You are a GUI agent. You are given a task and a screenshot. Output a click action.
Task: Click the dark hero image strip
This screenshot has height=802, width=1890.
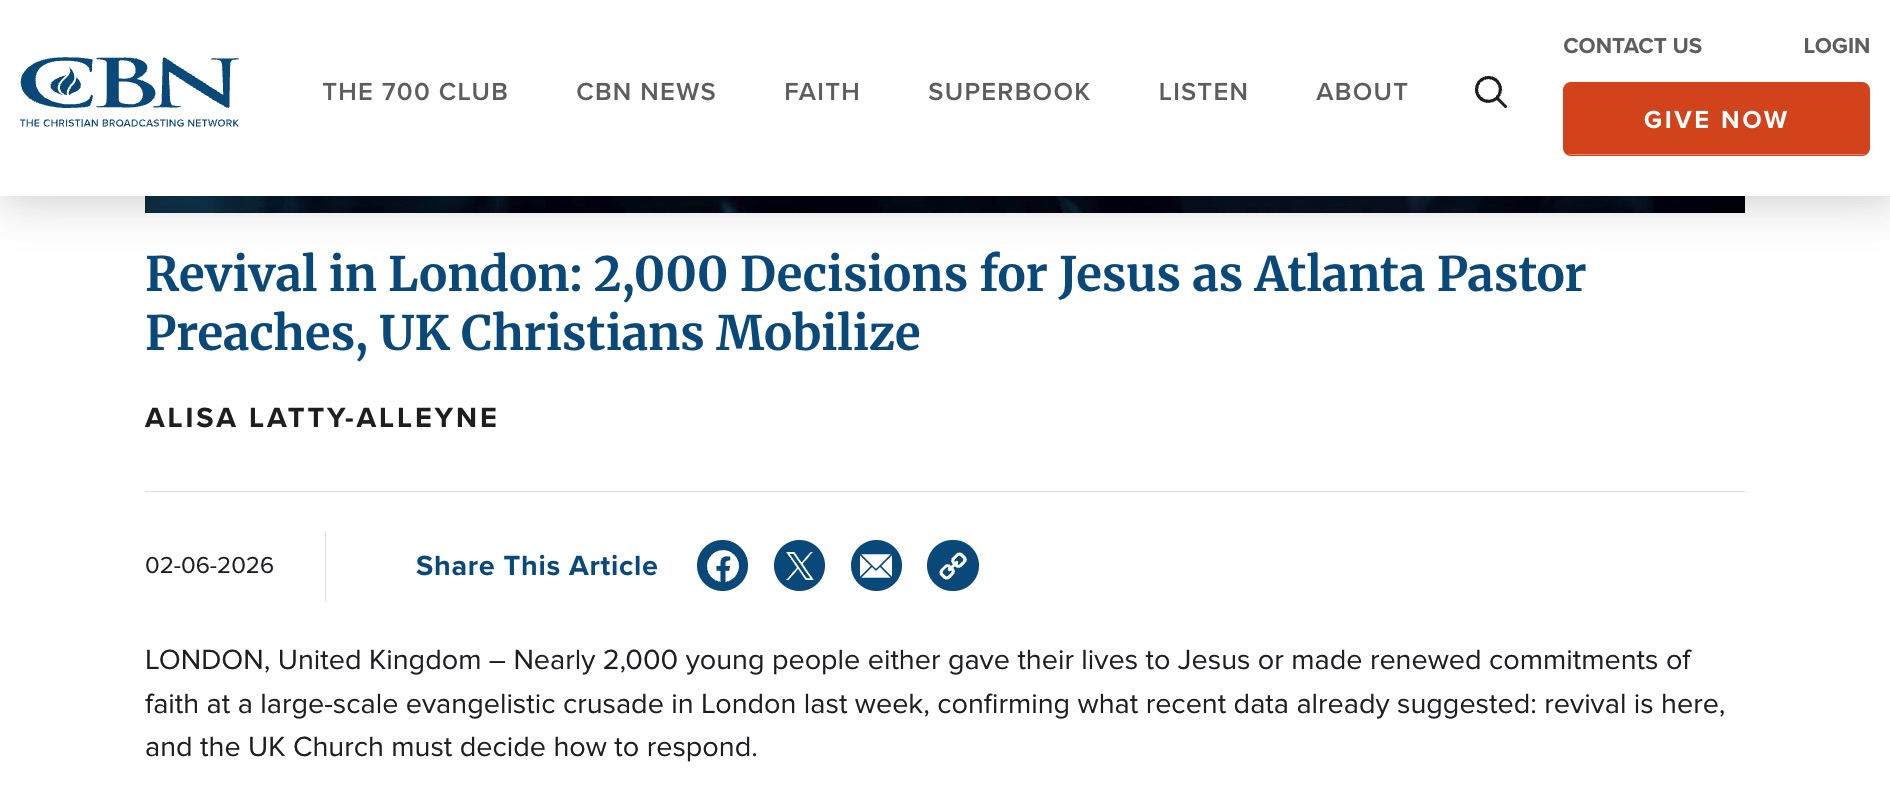944,205
